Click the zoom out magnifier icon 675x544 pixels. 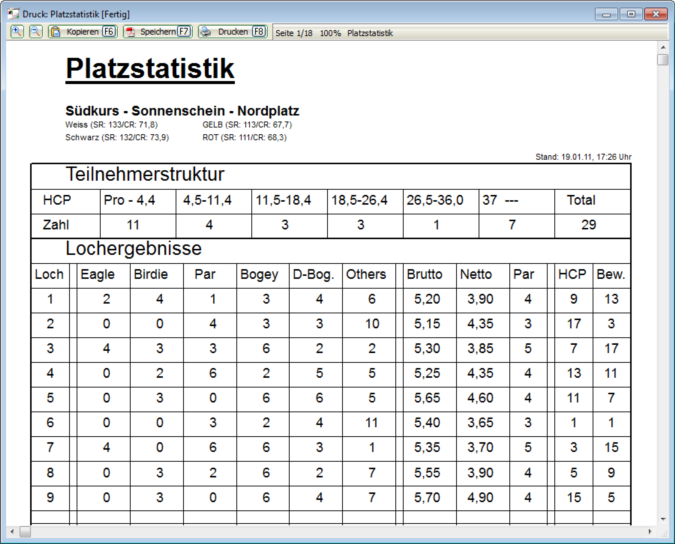(x=36, y=32)
